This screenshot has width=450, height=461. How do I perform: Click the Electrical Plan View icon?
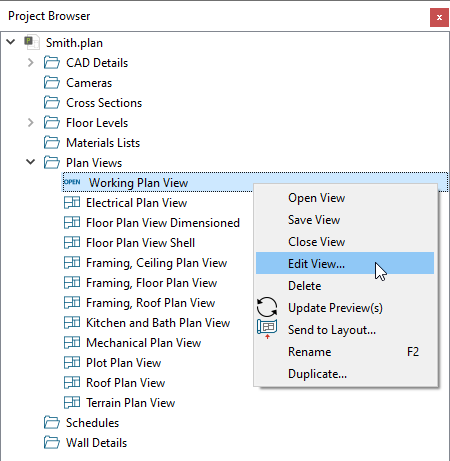pyautogui.click(x=72, y=203)
